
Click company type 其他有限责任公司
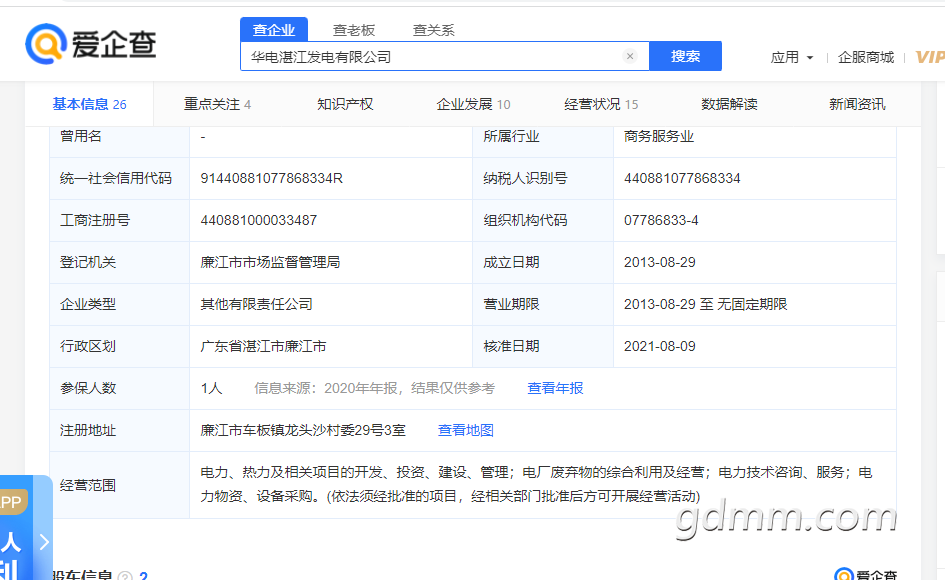(x=256, y=304)
